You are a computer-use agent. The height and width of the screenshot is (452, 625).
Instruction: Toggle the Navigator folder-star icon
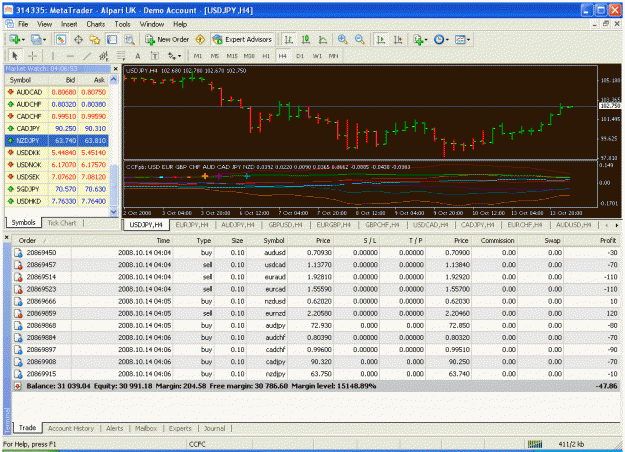[95, 39]
